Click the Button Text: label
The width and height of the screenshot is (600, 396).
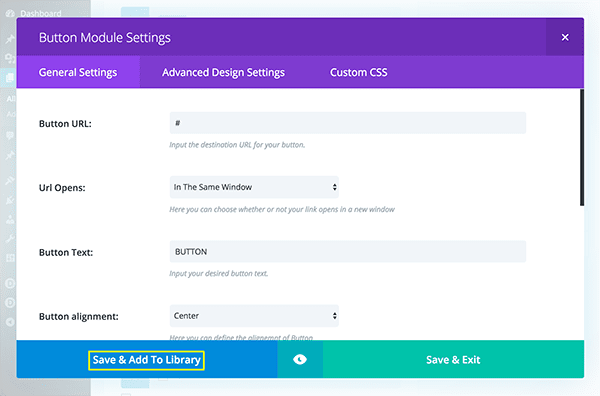[66, 253]
